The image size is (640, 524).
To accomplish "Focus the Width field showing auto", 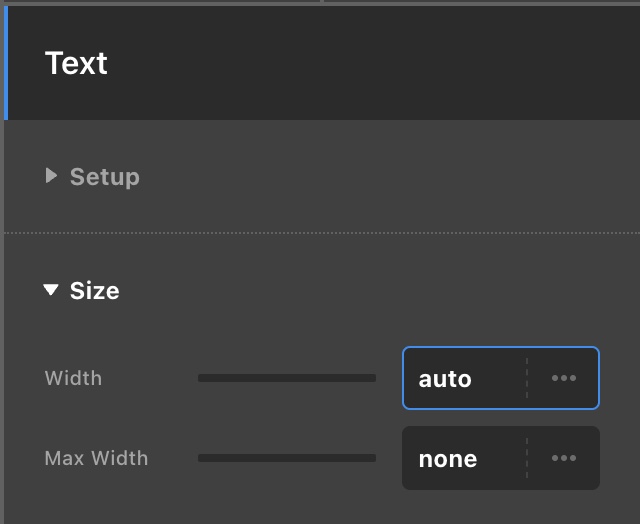I will point(460,379).
